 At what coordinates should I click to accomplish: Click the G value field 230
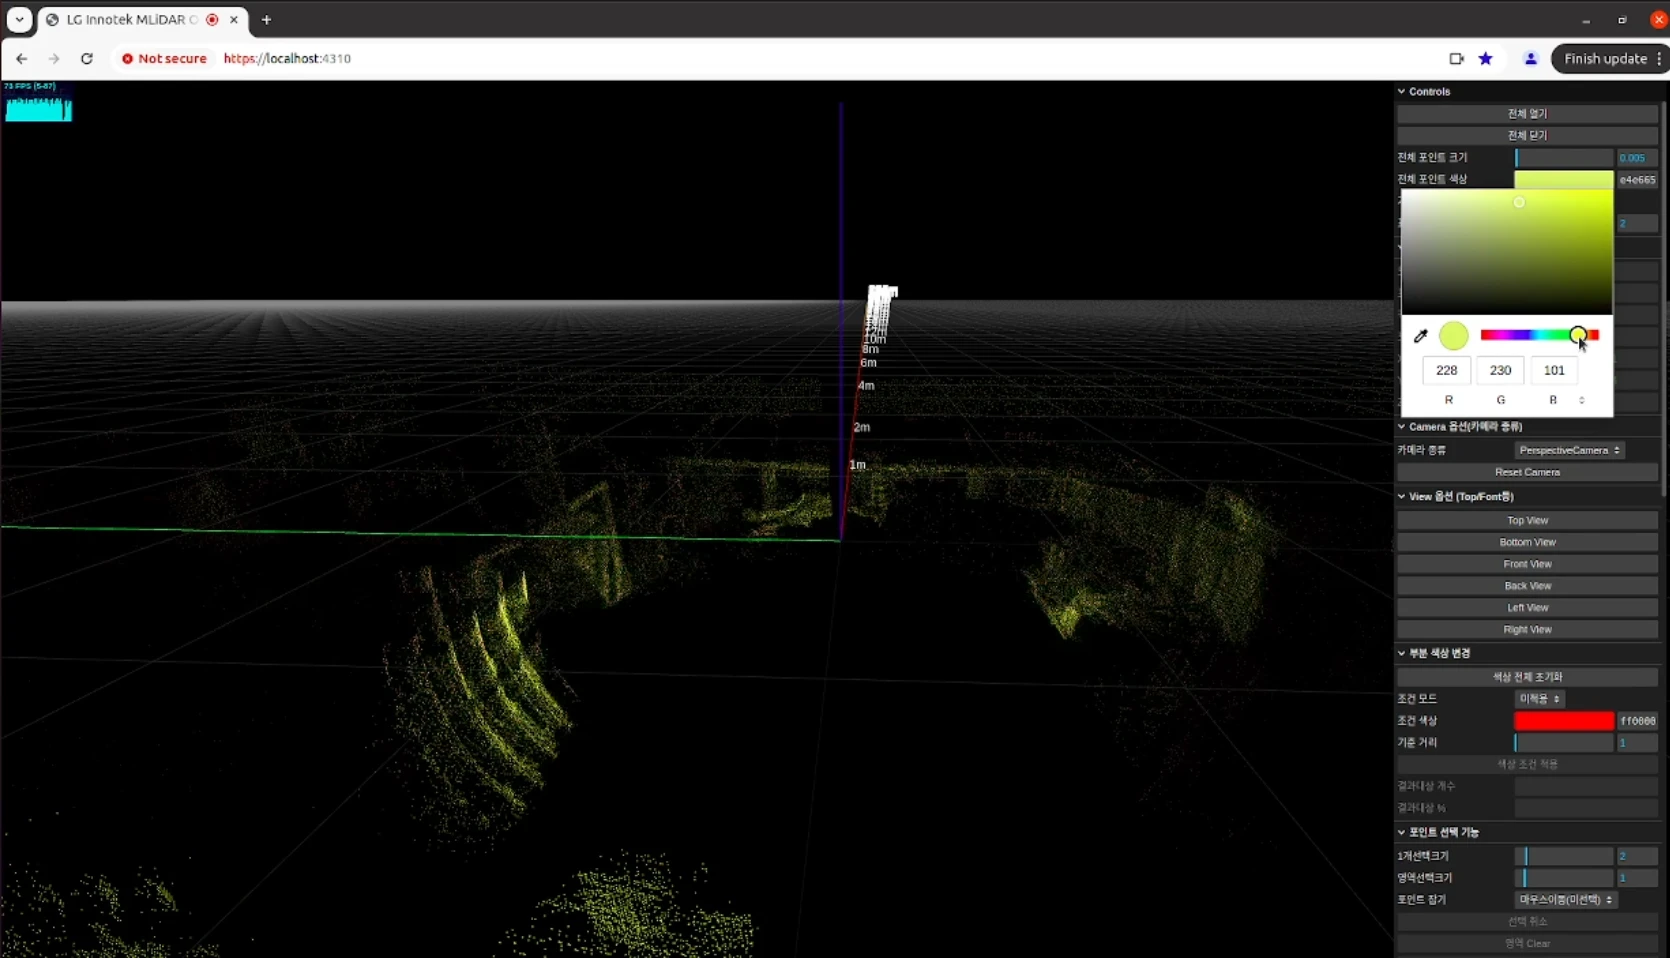click(x=1500, y=370)
